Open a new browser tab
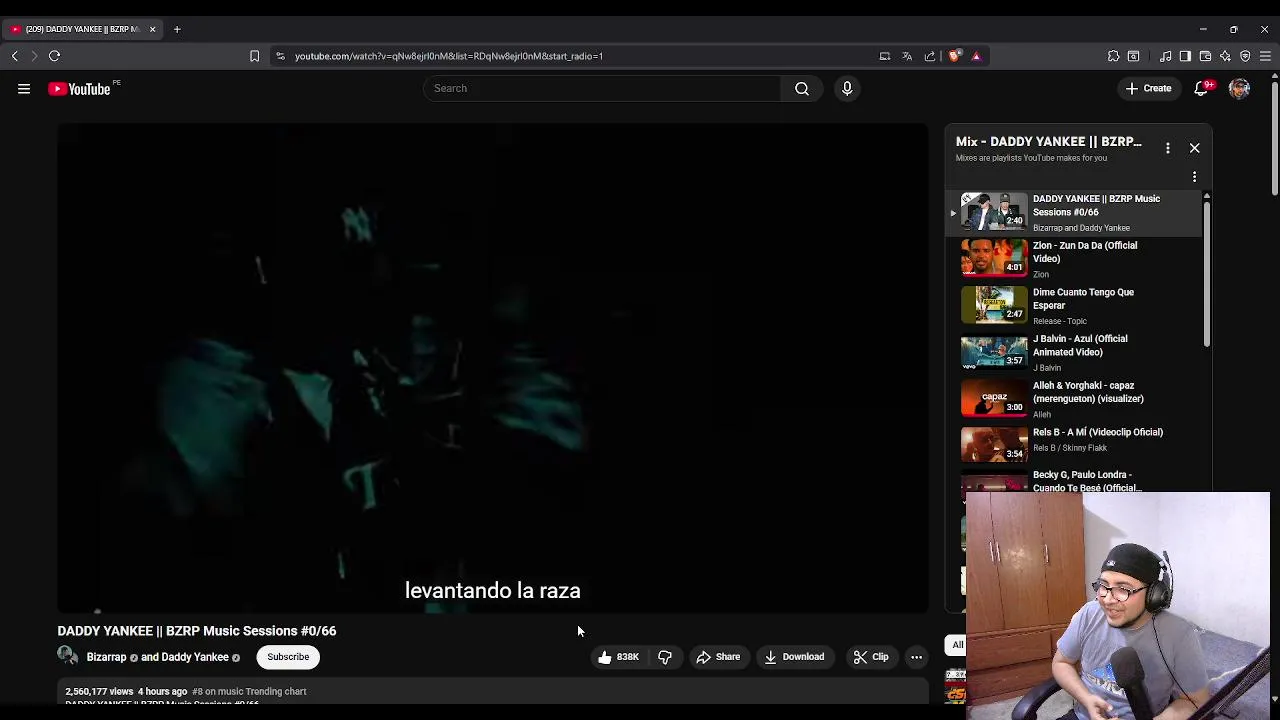Image resolution: width=1280 pixels, height=720 pixels. click(177, 29)
